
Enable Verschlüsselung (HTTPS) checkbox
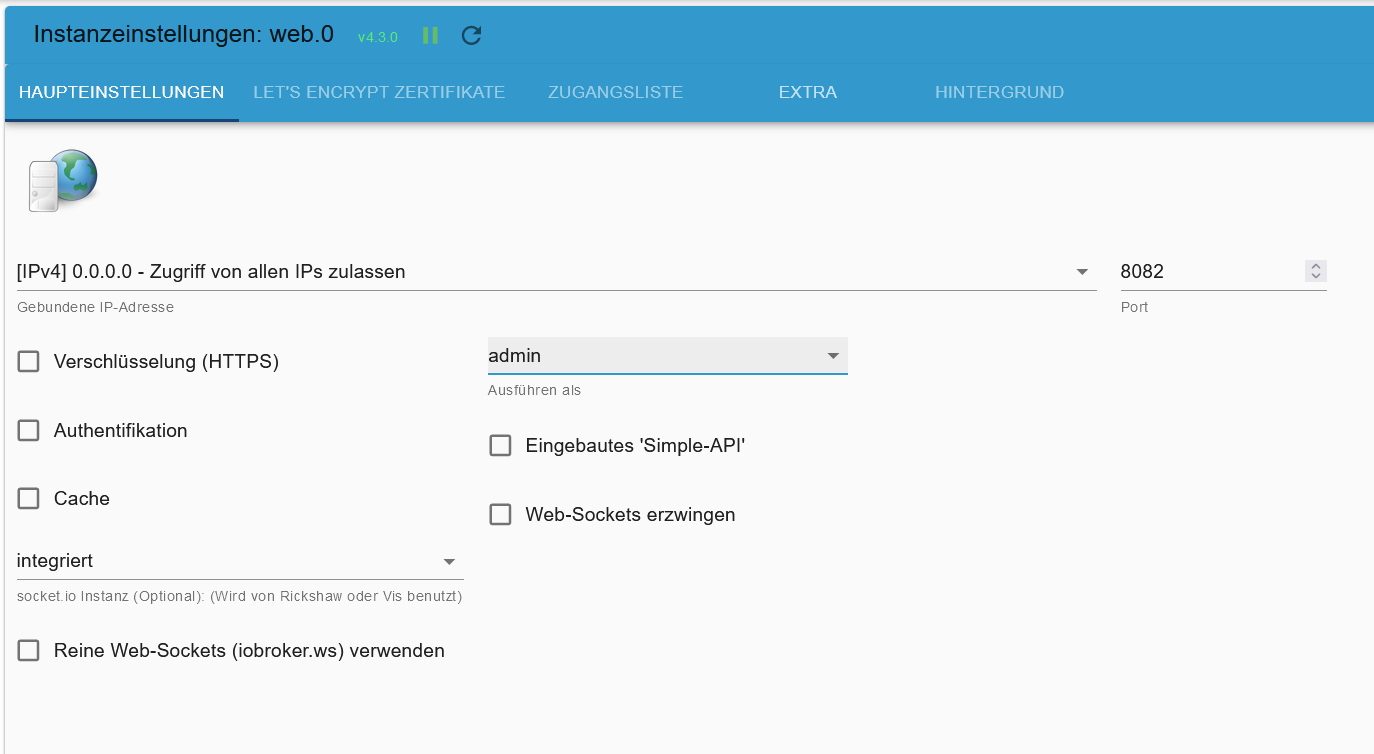point(28,362)
